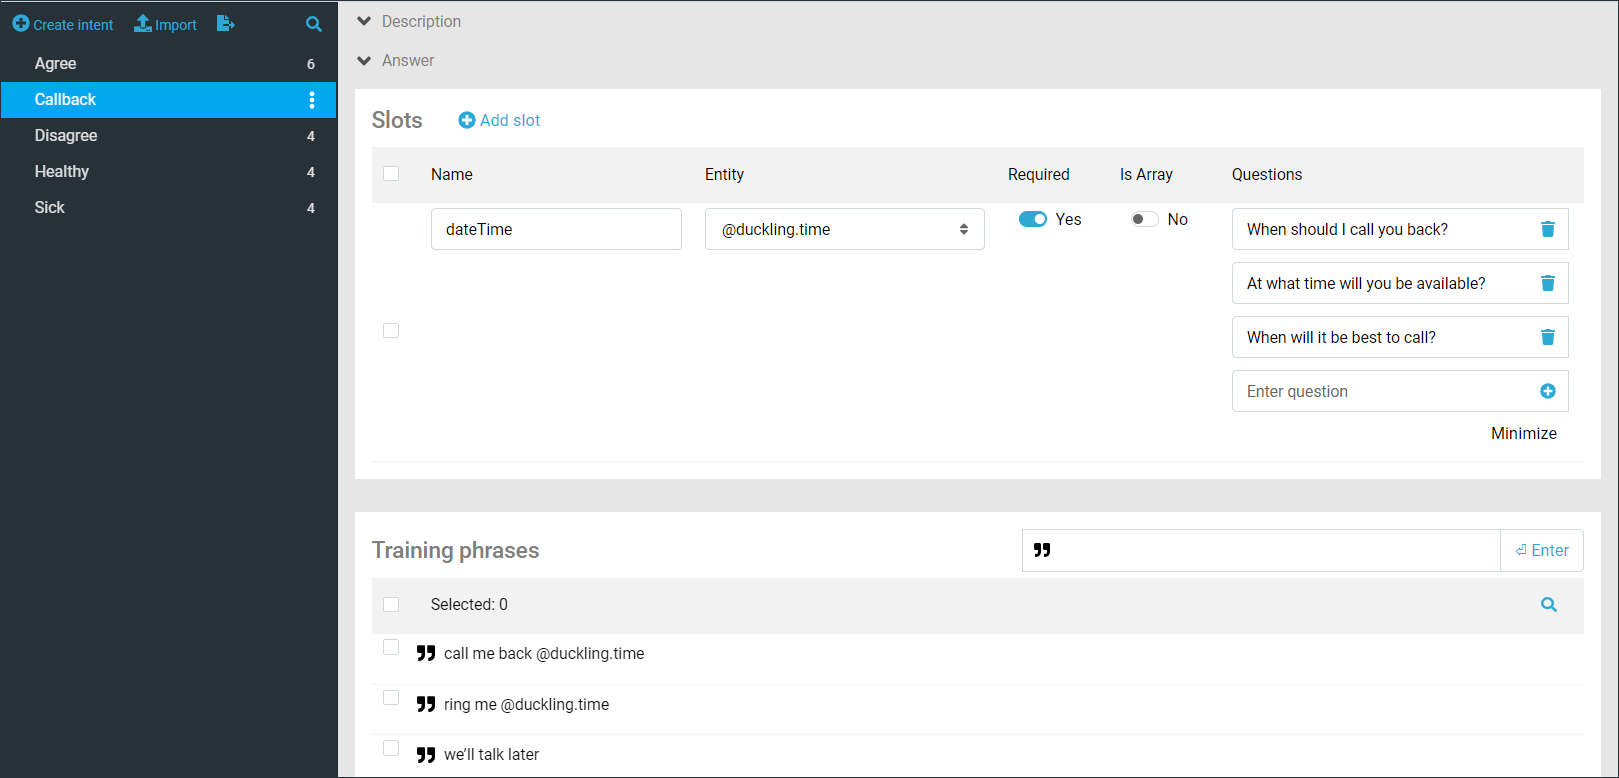Delete question 'When should I call you back?'
The image size is (1619, 778).
(1547, 229)
